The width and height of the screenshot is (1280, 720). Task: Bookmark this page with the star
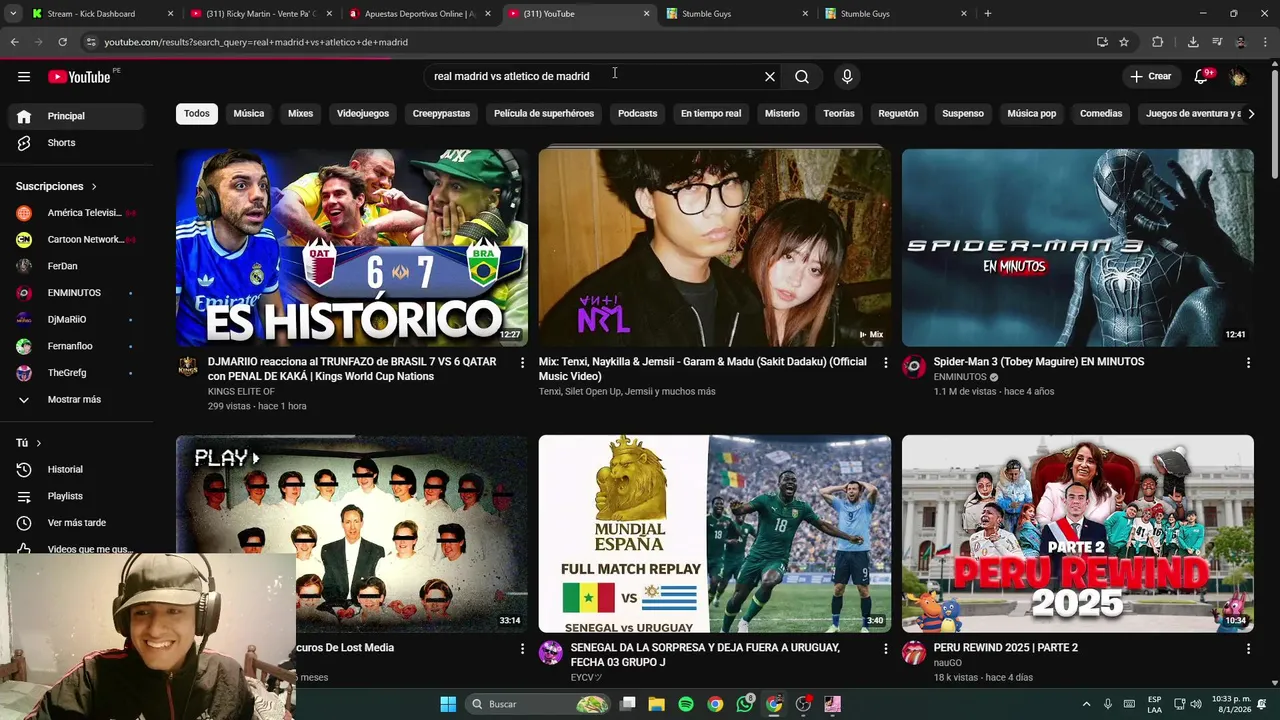click(x=1124, y=42)
